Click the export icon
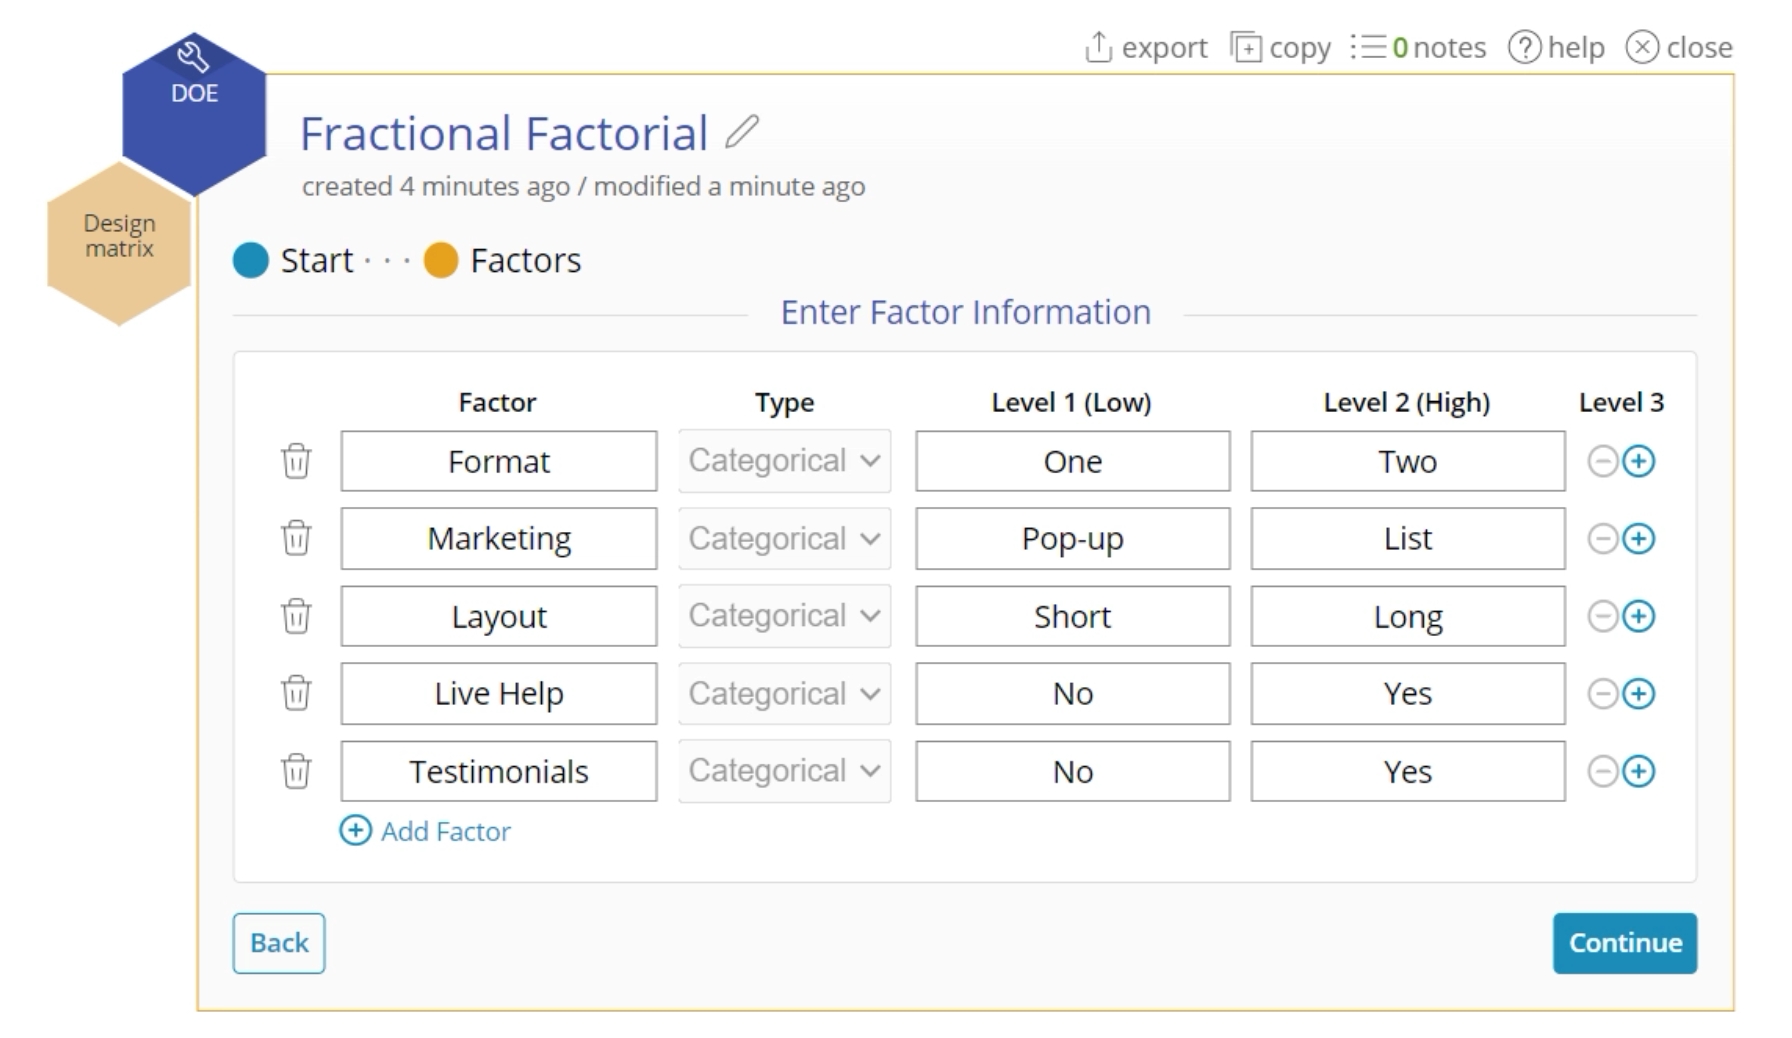Screen dimensions: 1792x1038 click(x=1099, y=47)
